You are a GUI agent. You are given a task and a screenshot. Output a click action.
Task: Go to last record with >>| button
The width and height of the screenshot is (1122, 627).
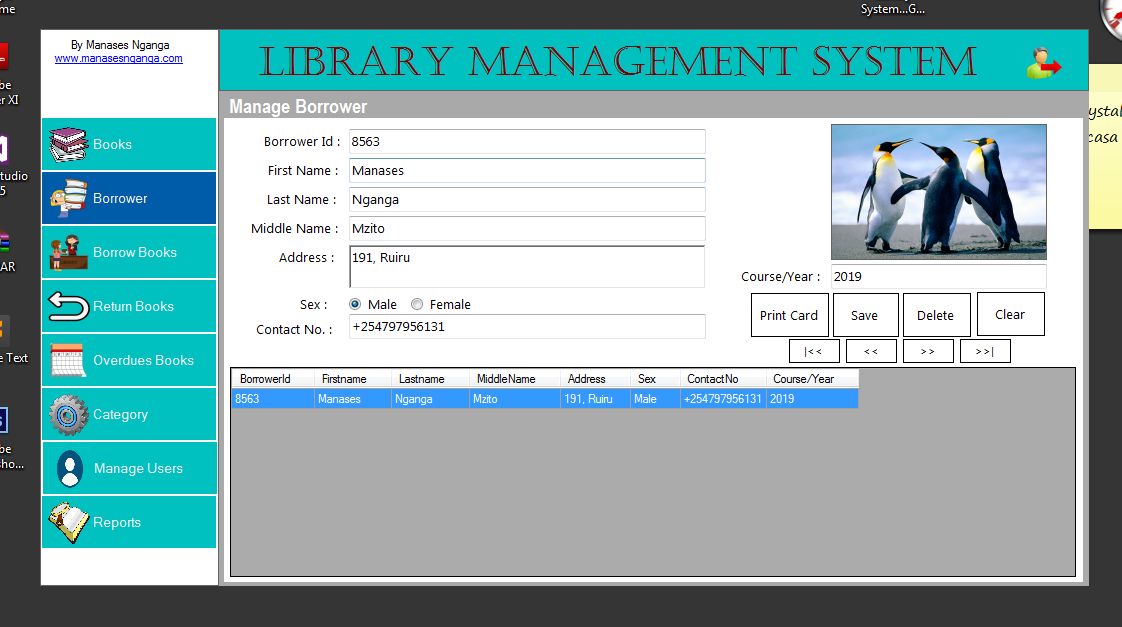(985, 351)
